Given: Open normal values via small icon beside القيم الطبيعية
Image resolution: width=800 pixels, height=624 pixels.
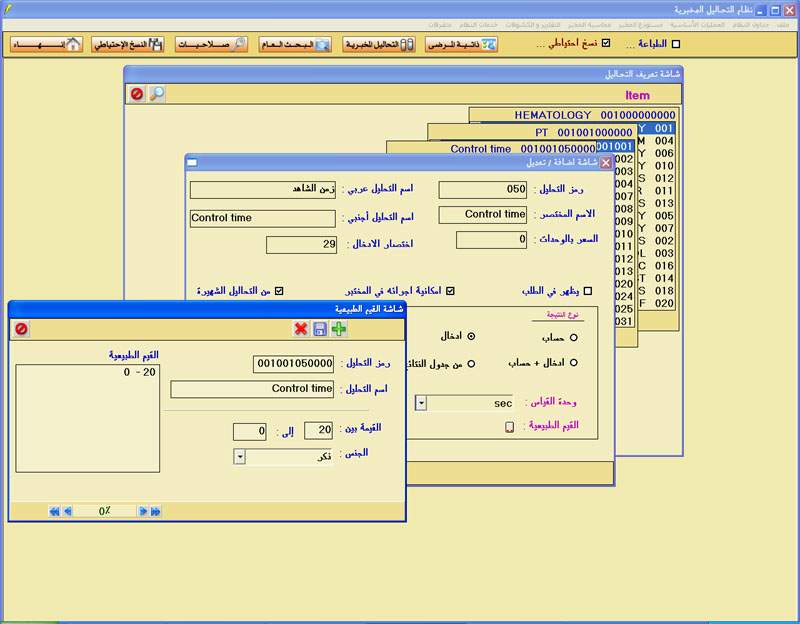Looking at the screenshot, I should tap(509, 427).
